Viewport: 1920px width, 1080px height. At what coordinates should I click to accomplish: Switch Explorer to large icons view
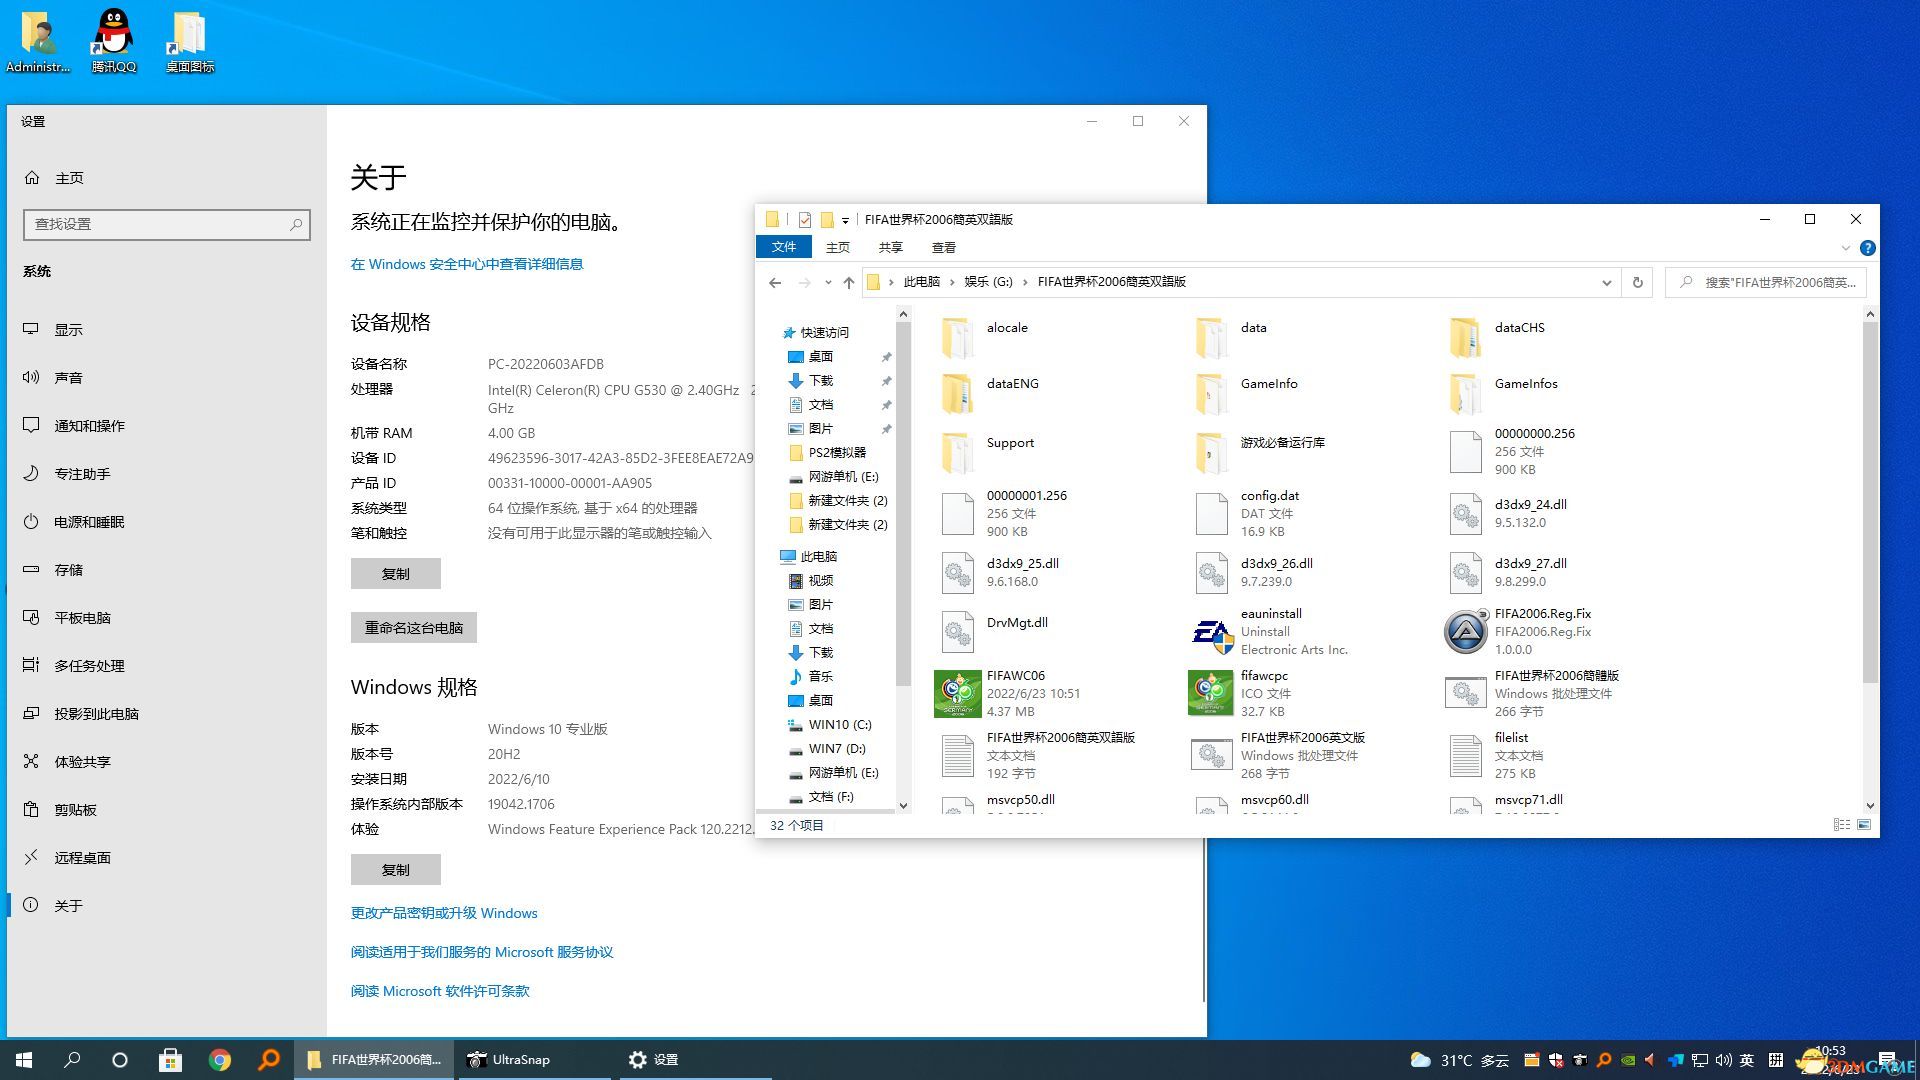coord(1864,825)
